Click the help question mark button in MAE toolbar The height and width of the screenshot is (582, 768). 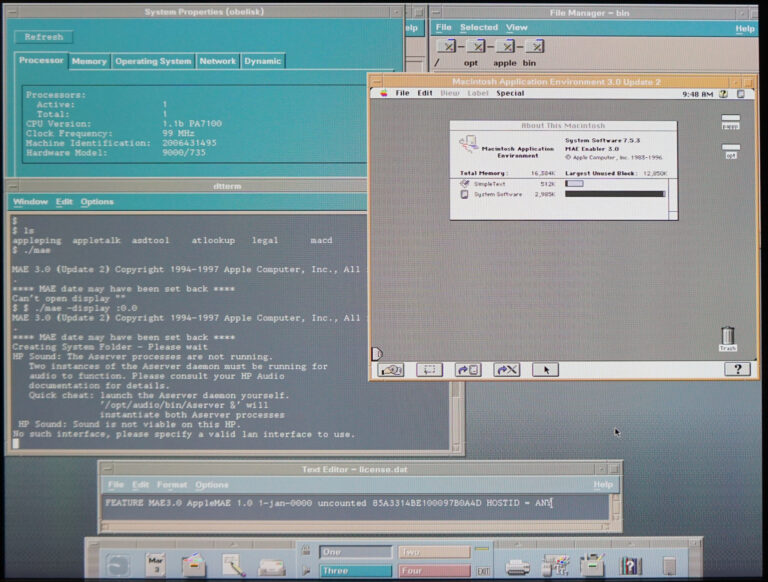[x=736, y=369]
